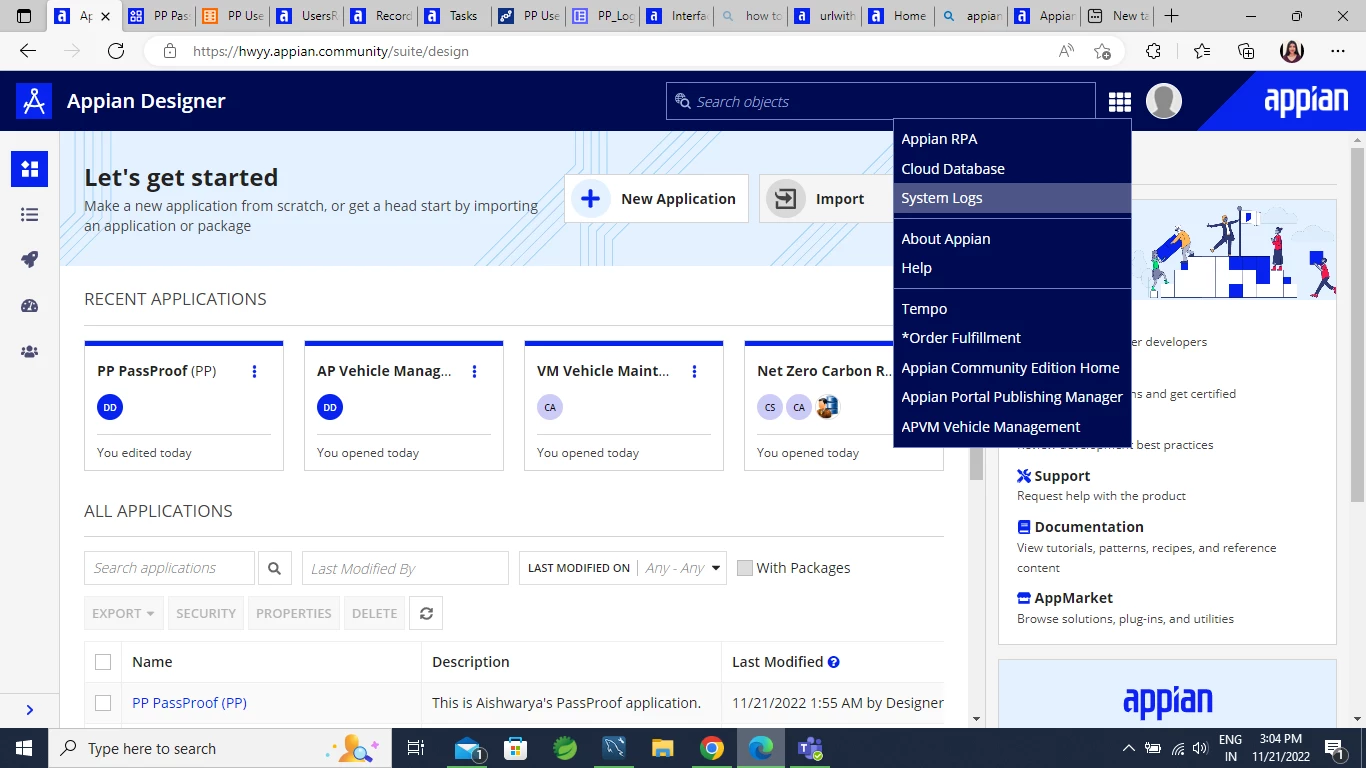This screenshot has width=1366, height=768.
Task: Refresh the applications list
Action: pyautogui.click(x=426, y=613)
